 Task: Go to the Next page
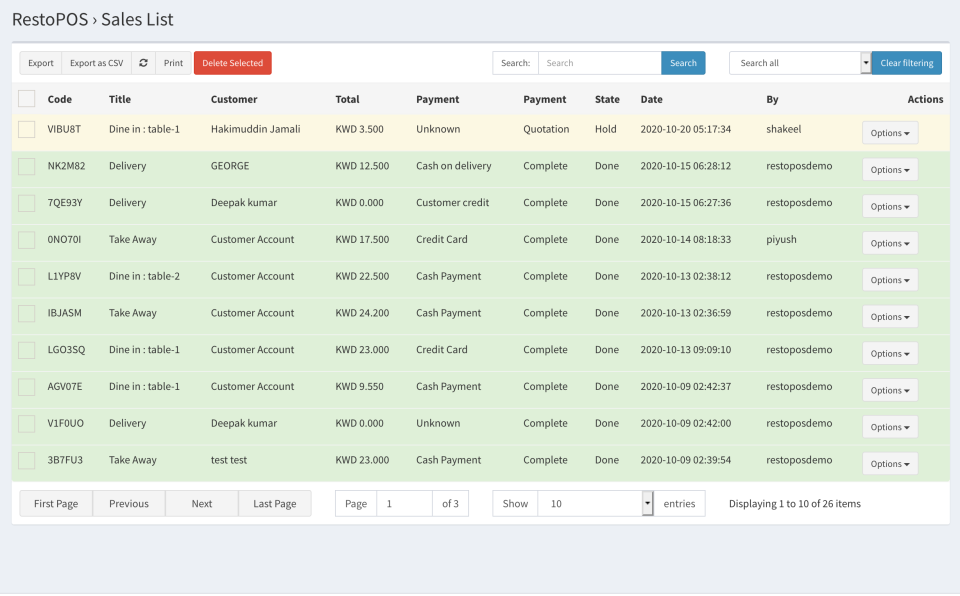(x=201, y=503)
